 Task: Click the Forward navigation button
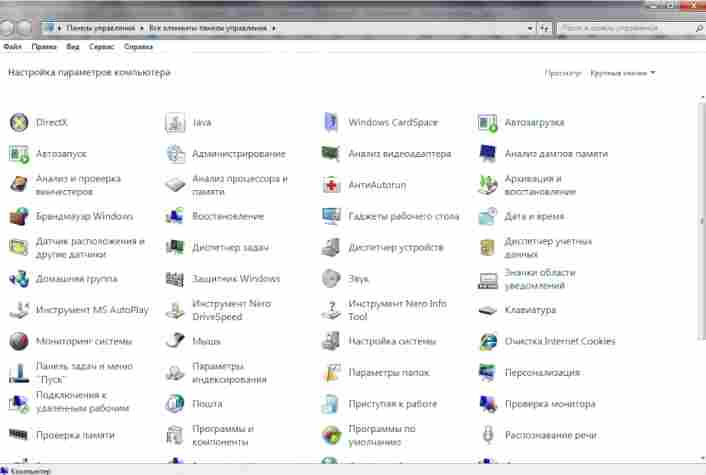(25, 28)
